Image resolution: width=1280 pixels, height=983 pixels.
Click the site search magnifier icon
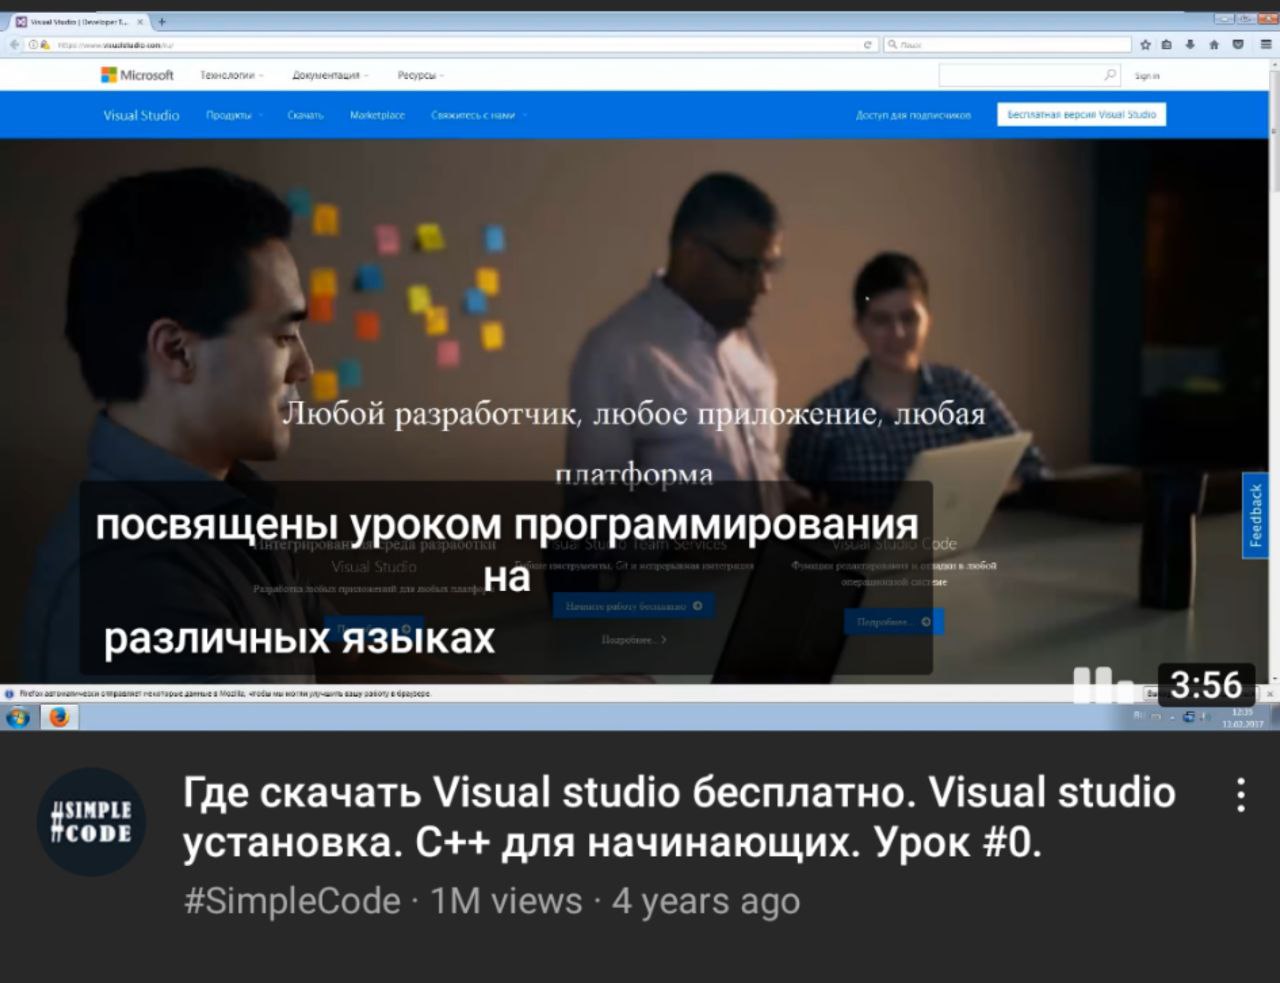[x=1110, y=75]
